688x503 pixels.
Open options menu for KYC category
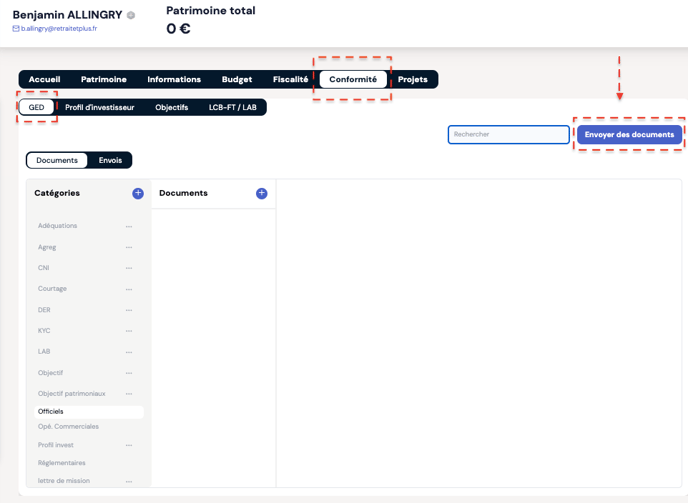point(129,331)
